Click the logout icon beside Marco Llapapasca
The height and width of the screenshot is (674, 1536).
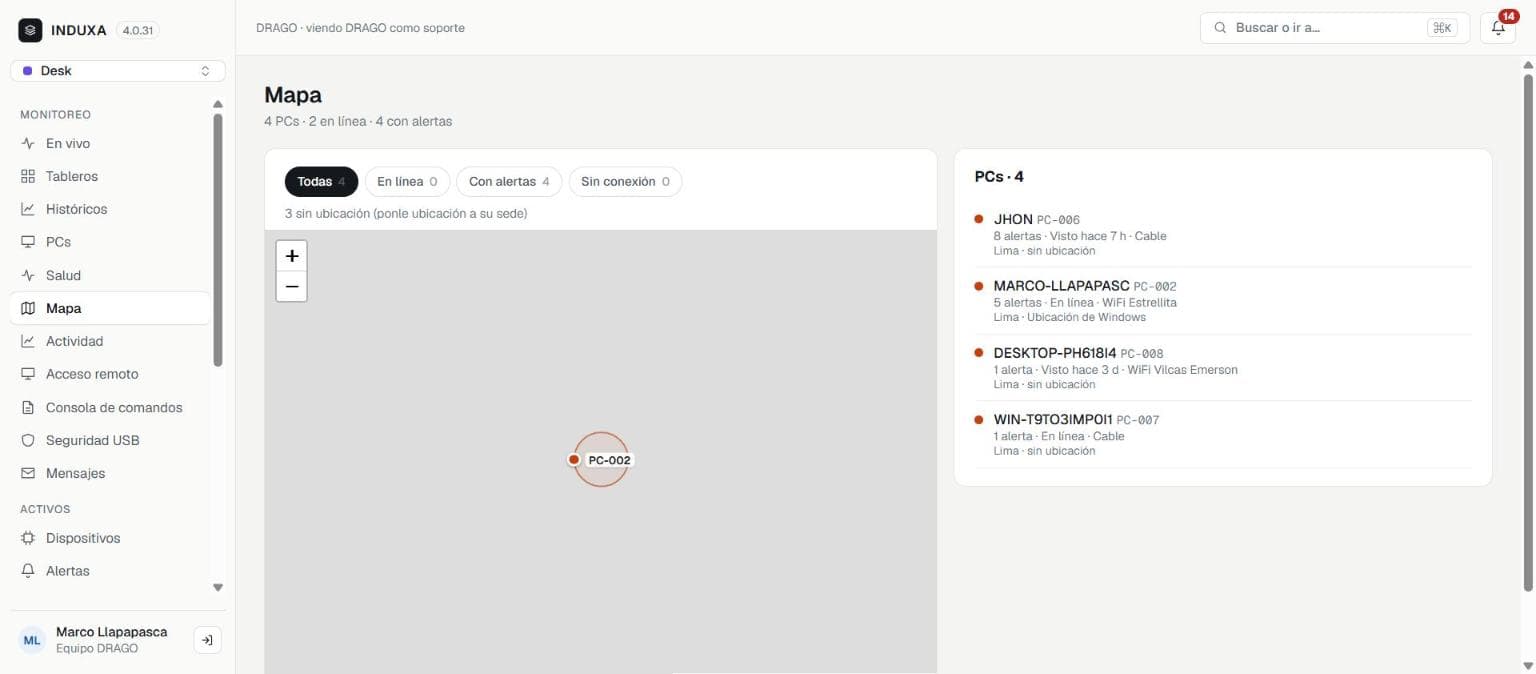207,640
